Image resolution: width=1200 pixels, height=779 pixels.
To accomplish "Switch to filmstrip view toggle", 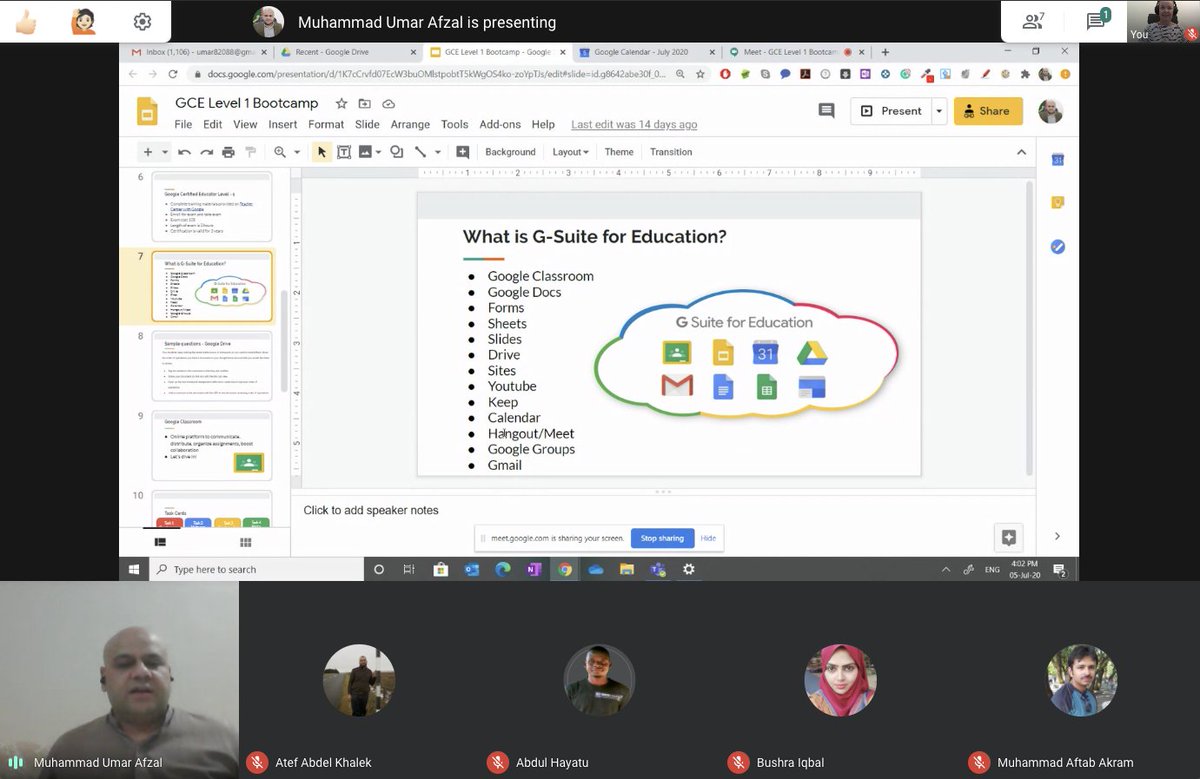I will click(x=160, y=542).
